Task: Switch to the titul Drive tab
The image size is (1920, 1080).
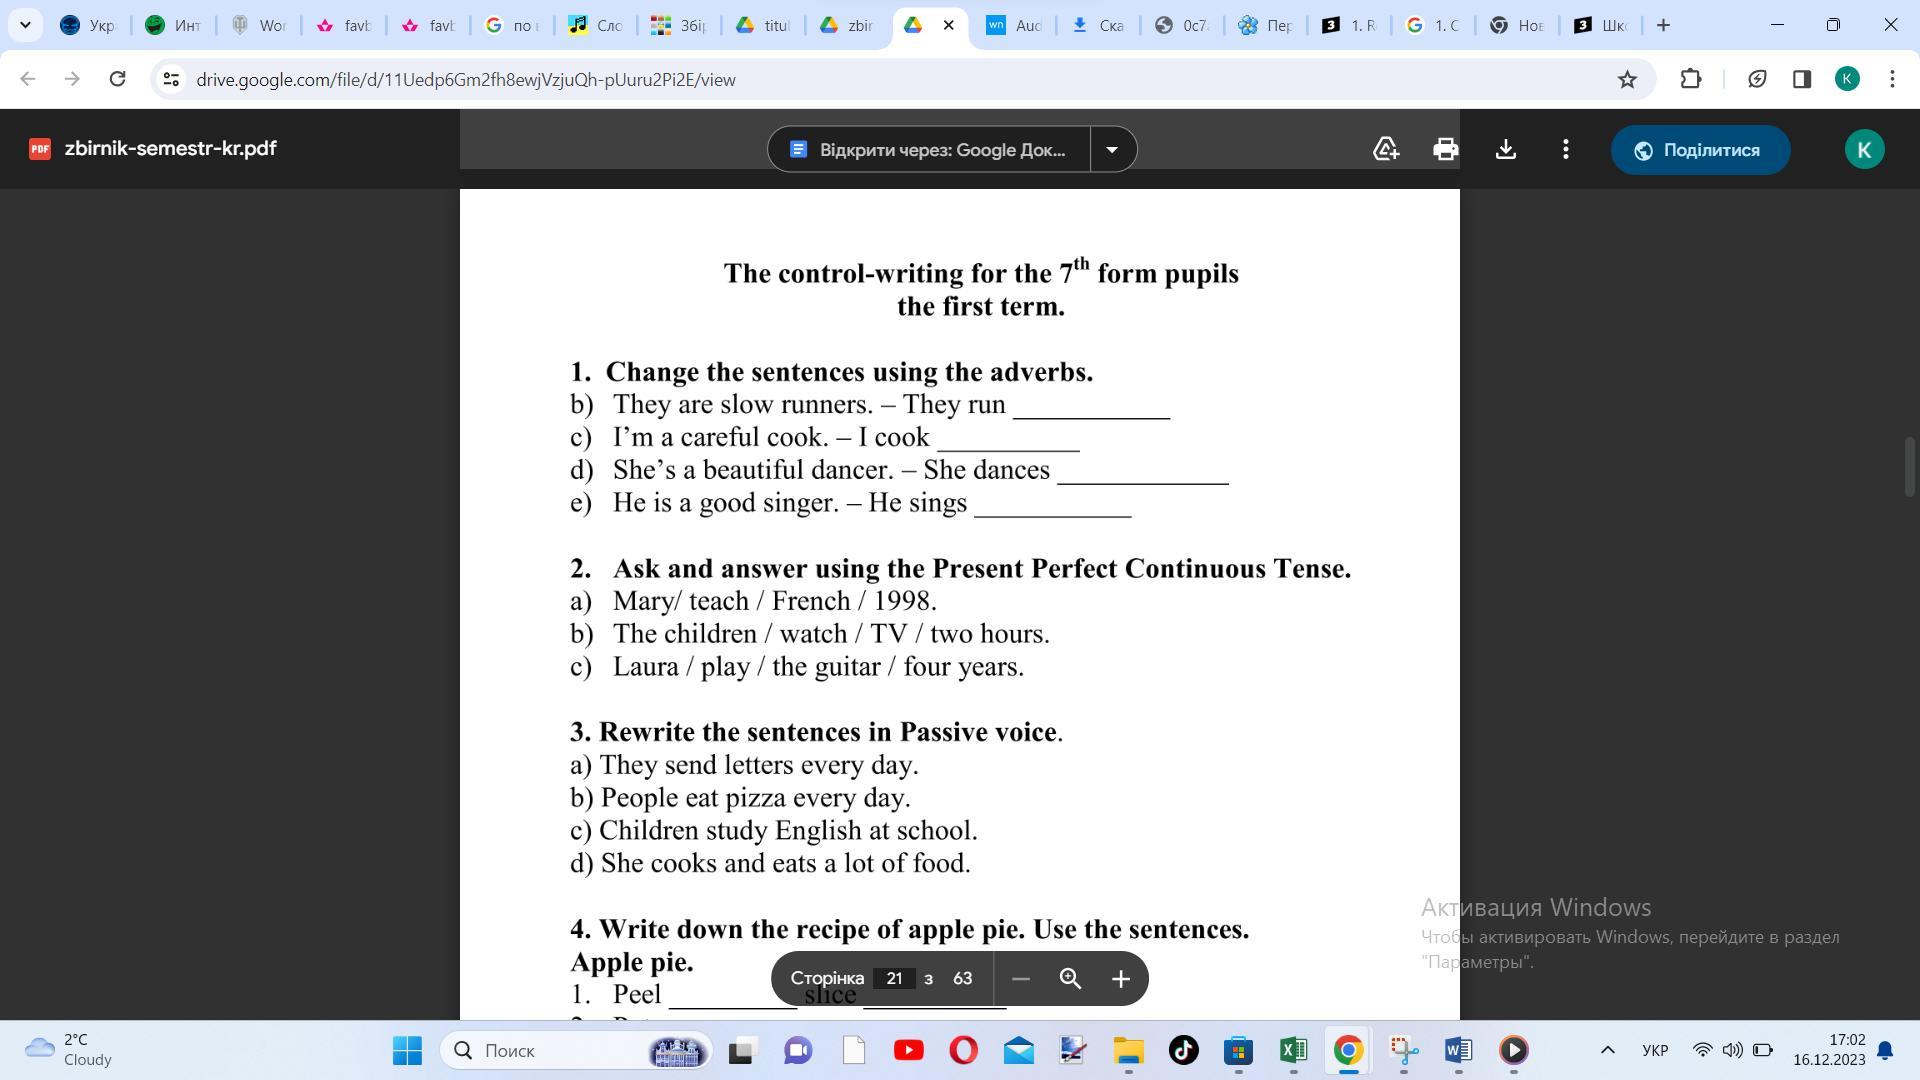Action: tap(763, 25)
